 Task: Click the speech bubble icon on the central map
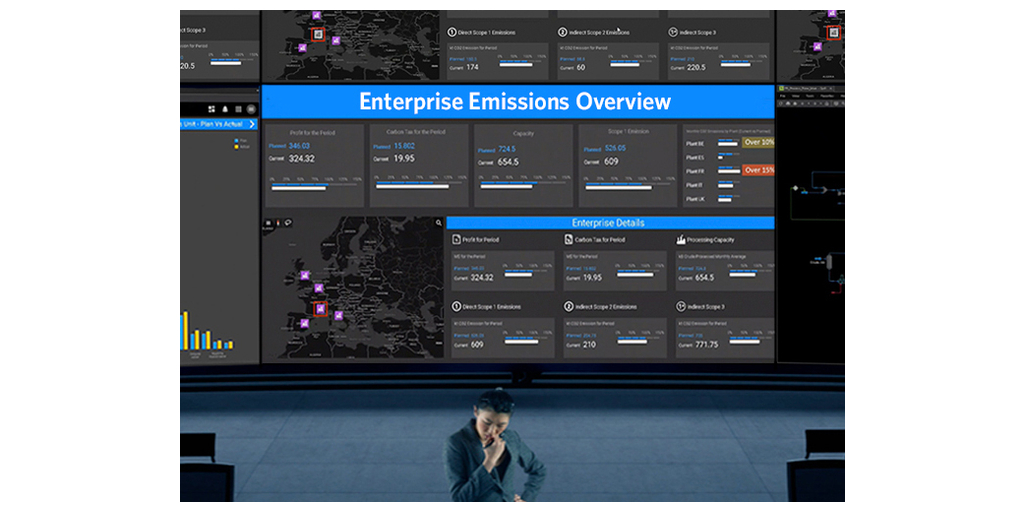[x=288, y=222]
